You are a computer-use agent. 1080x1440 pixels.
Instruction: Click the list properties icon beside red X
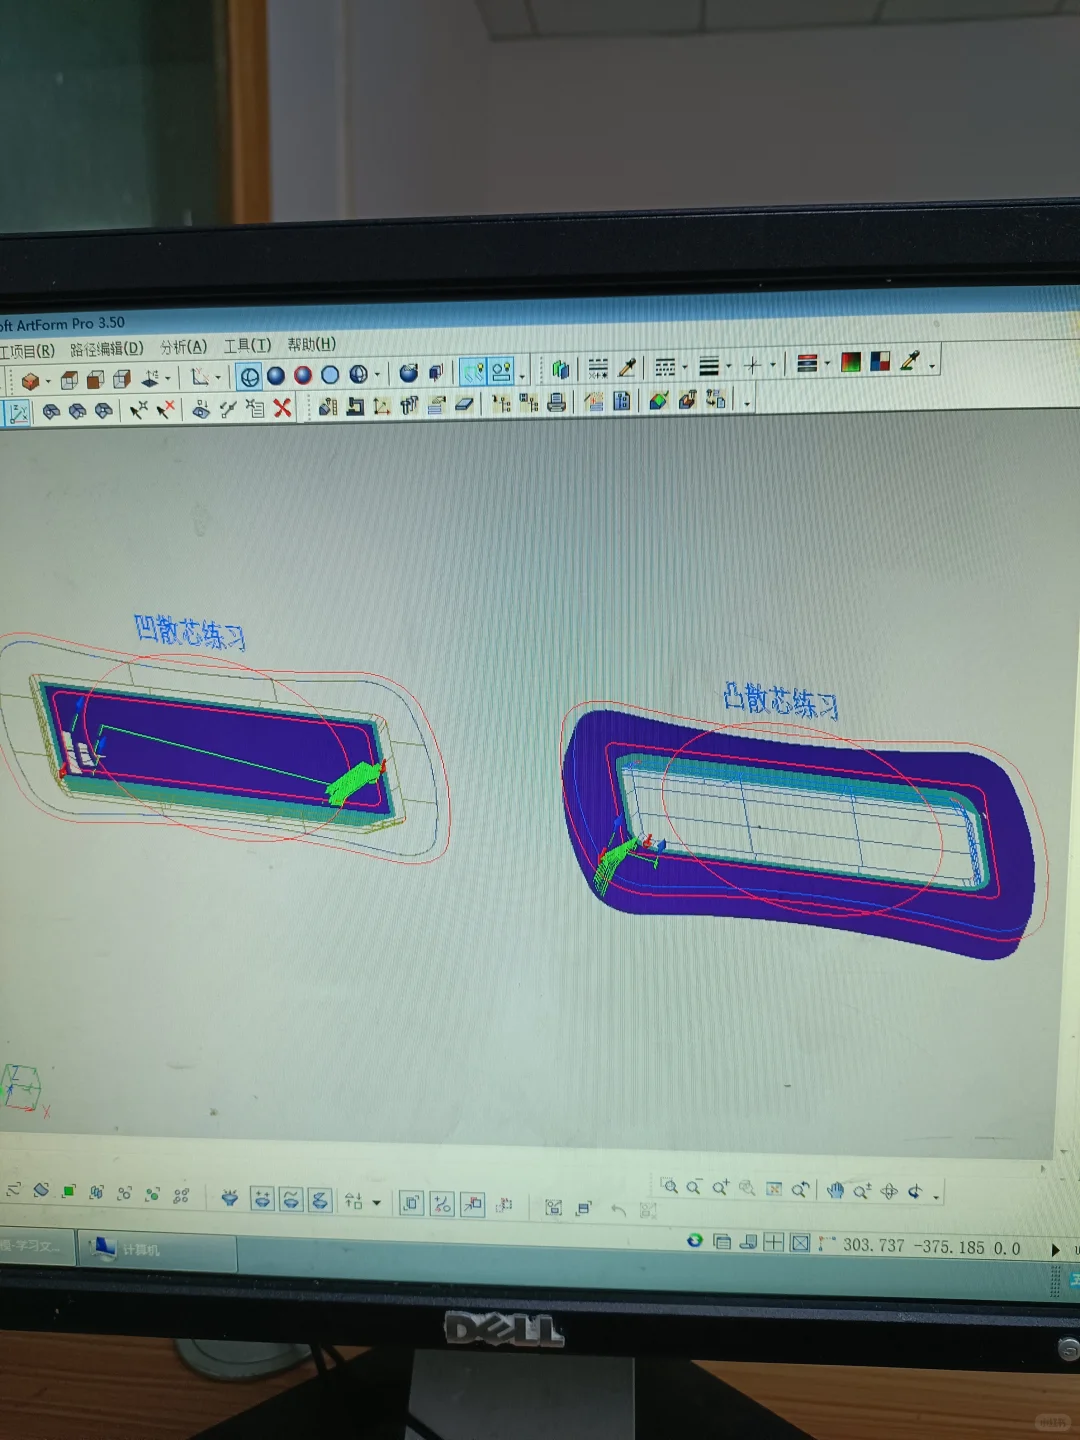click(255, 408)
